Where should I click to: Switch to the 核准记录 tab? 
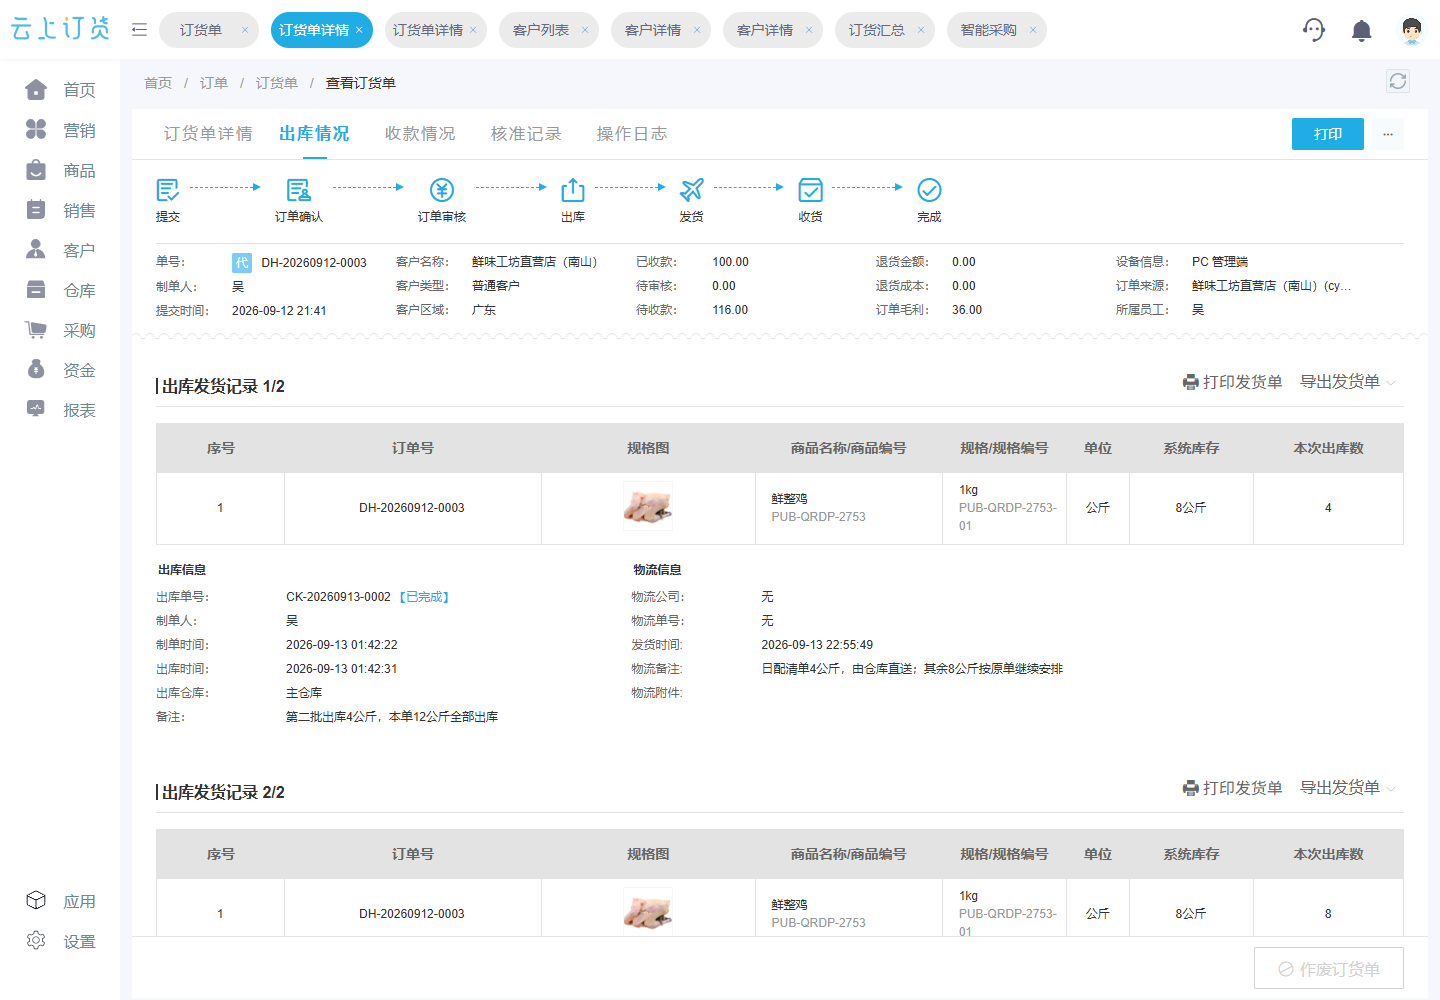coord(526,134)
